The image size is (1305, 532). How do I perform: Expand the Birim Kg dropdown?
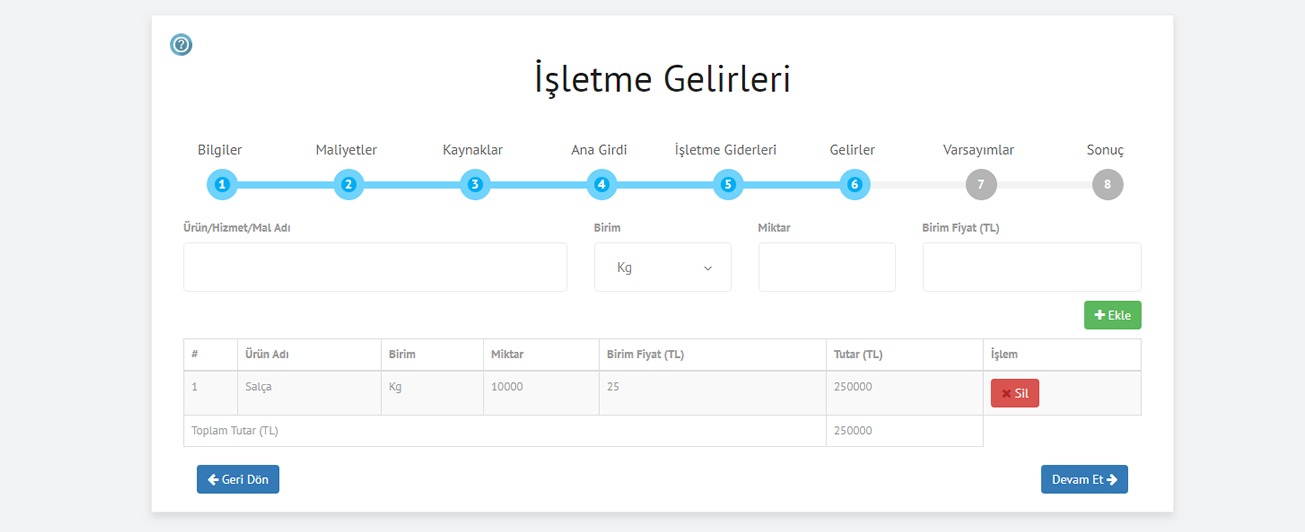(663, 267)
